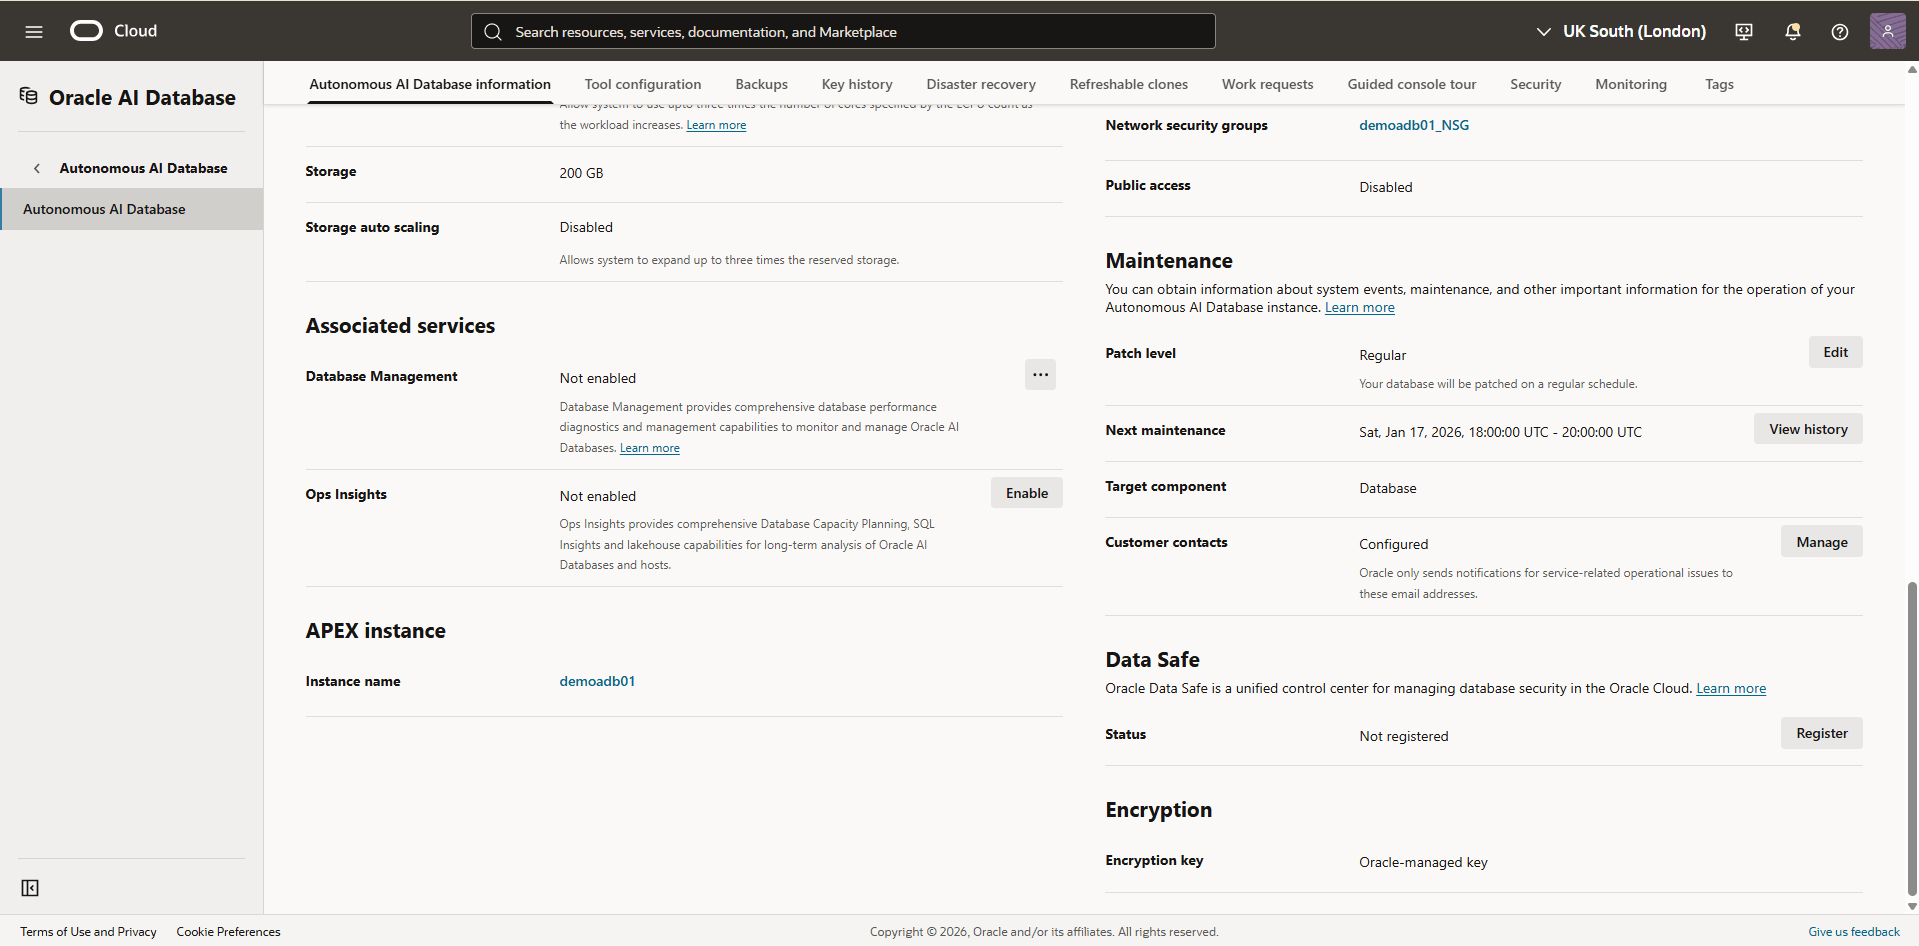This screenshot has width=1919, height=946.
Task: Open the notifications bell
Action: 1791,31
